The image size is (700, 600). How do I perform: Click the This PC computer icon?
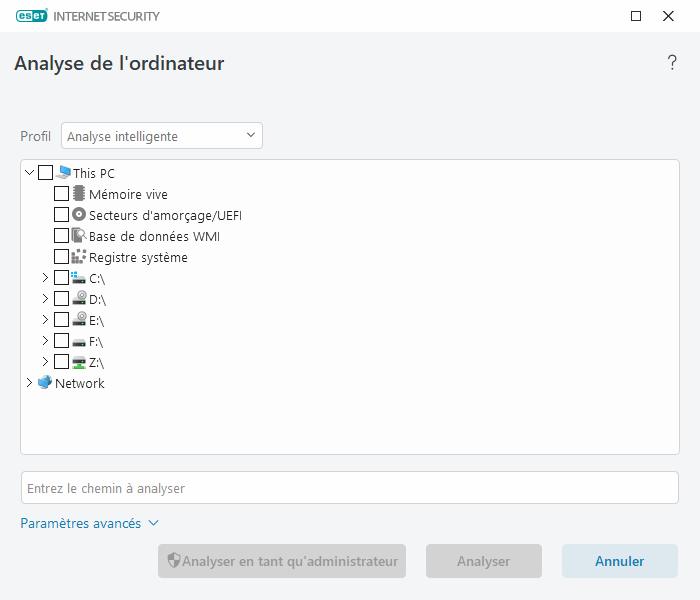64,173
